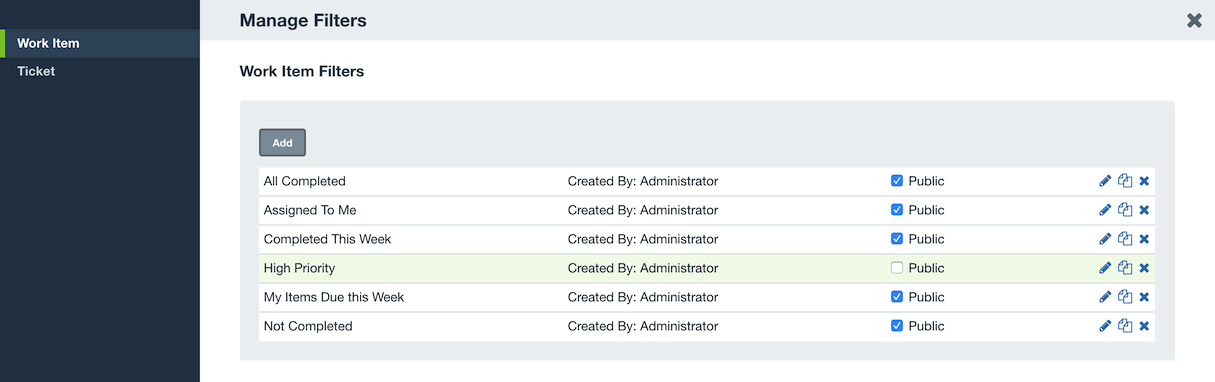Image resolution: width=1215 pixels, height=382 pixels.
Task: Add a new work item filter
Action: tap(282, 143)
